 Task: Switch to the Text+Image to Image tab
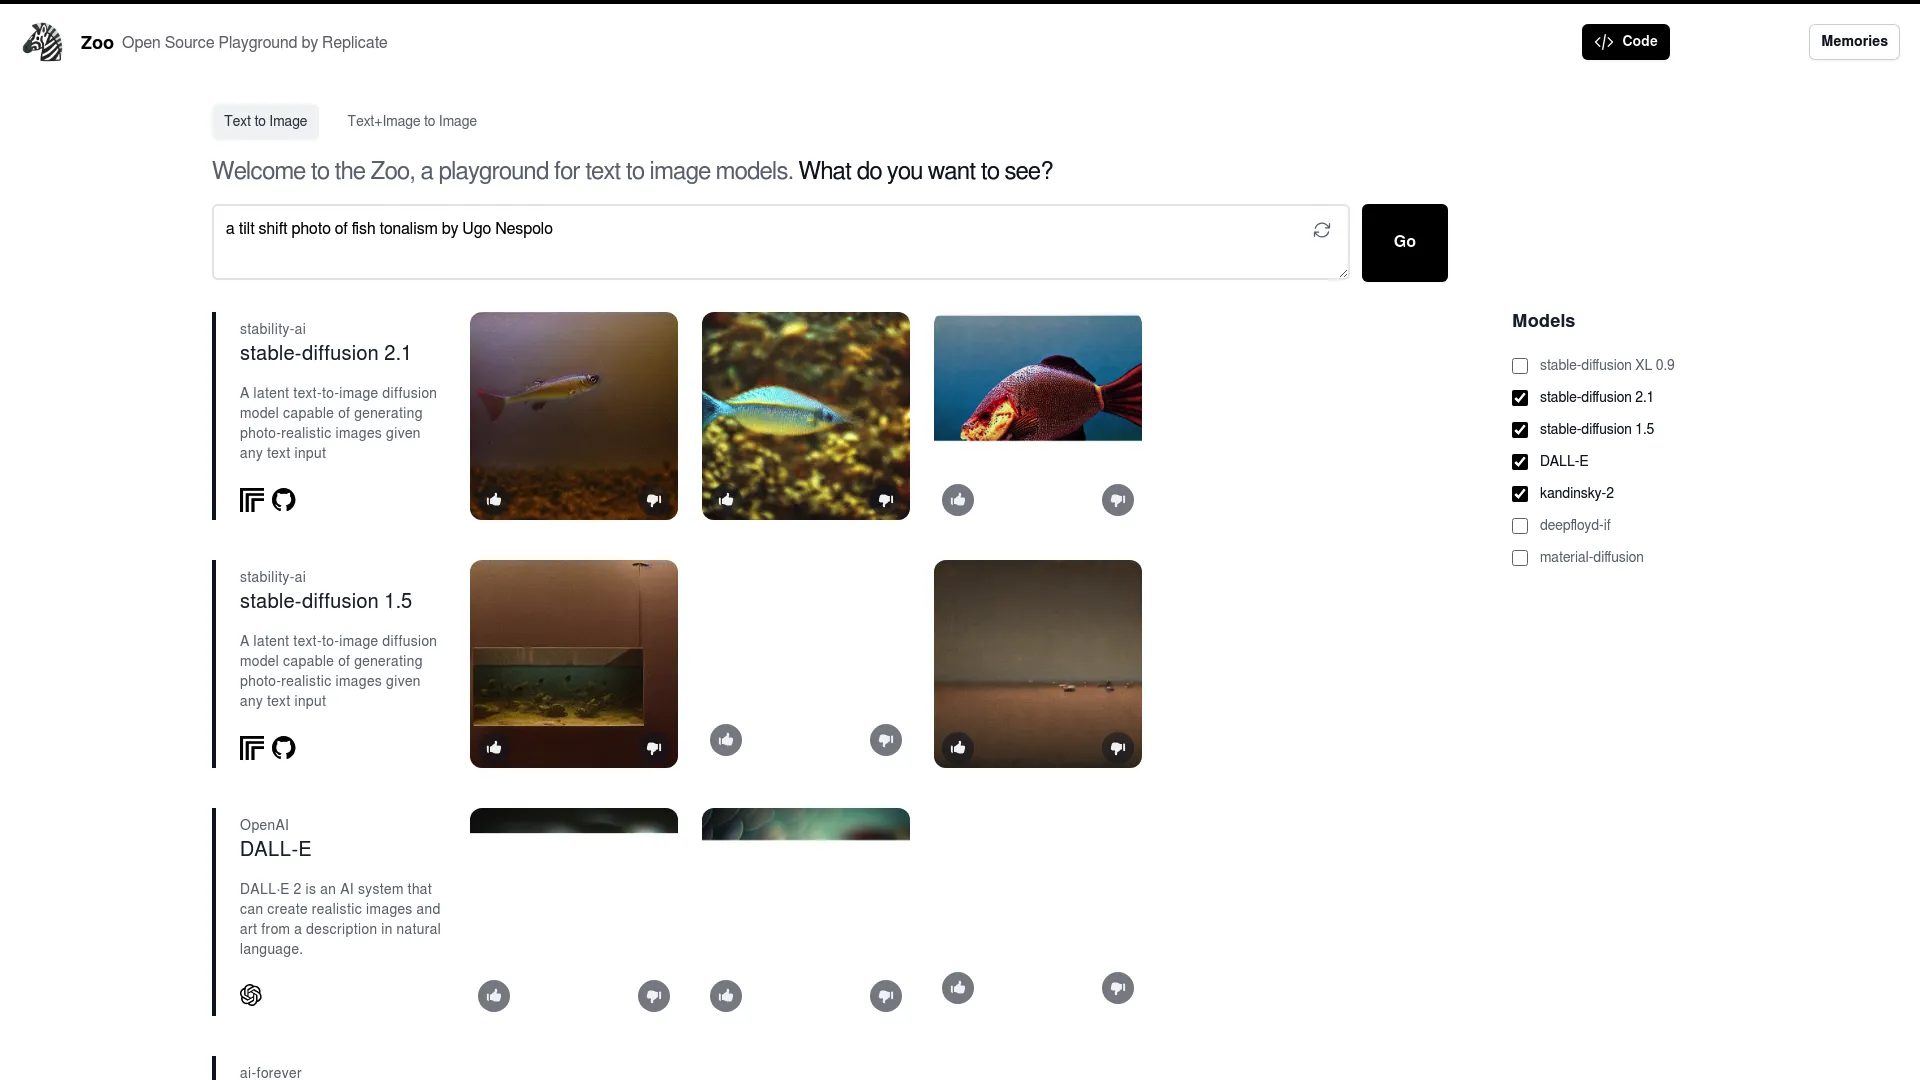[411, 121]
